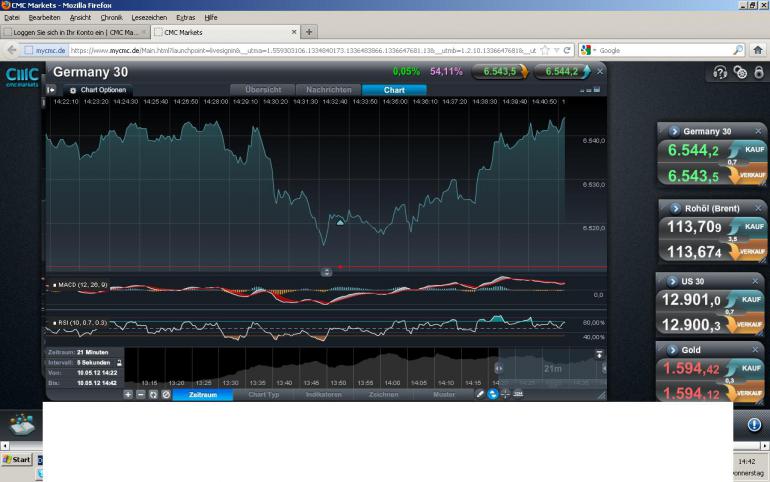The height and width of the screenshot is (482, 770).
Task: Click the zoom in plus icon below chart
Action: point(128,394)
